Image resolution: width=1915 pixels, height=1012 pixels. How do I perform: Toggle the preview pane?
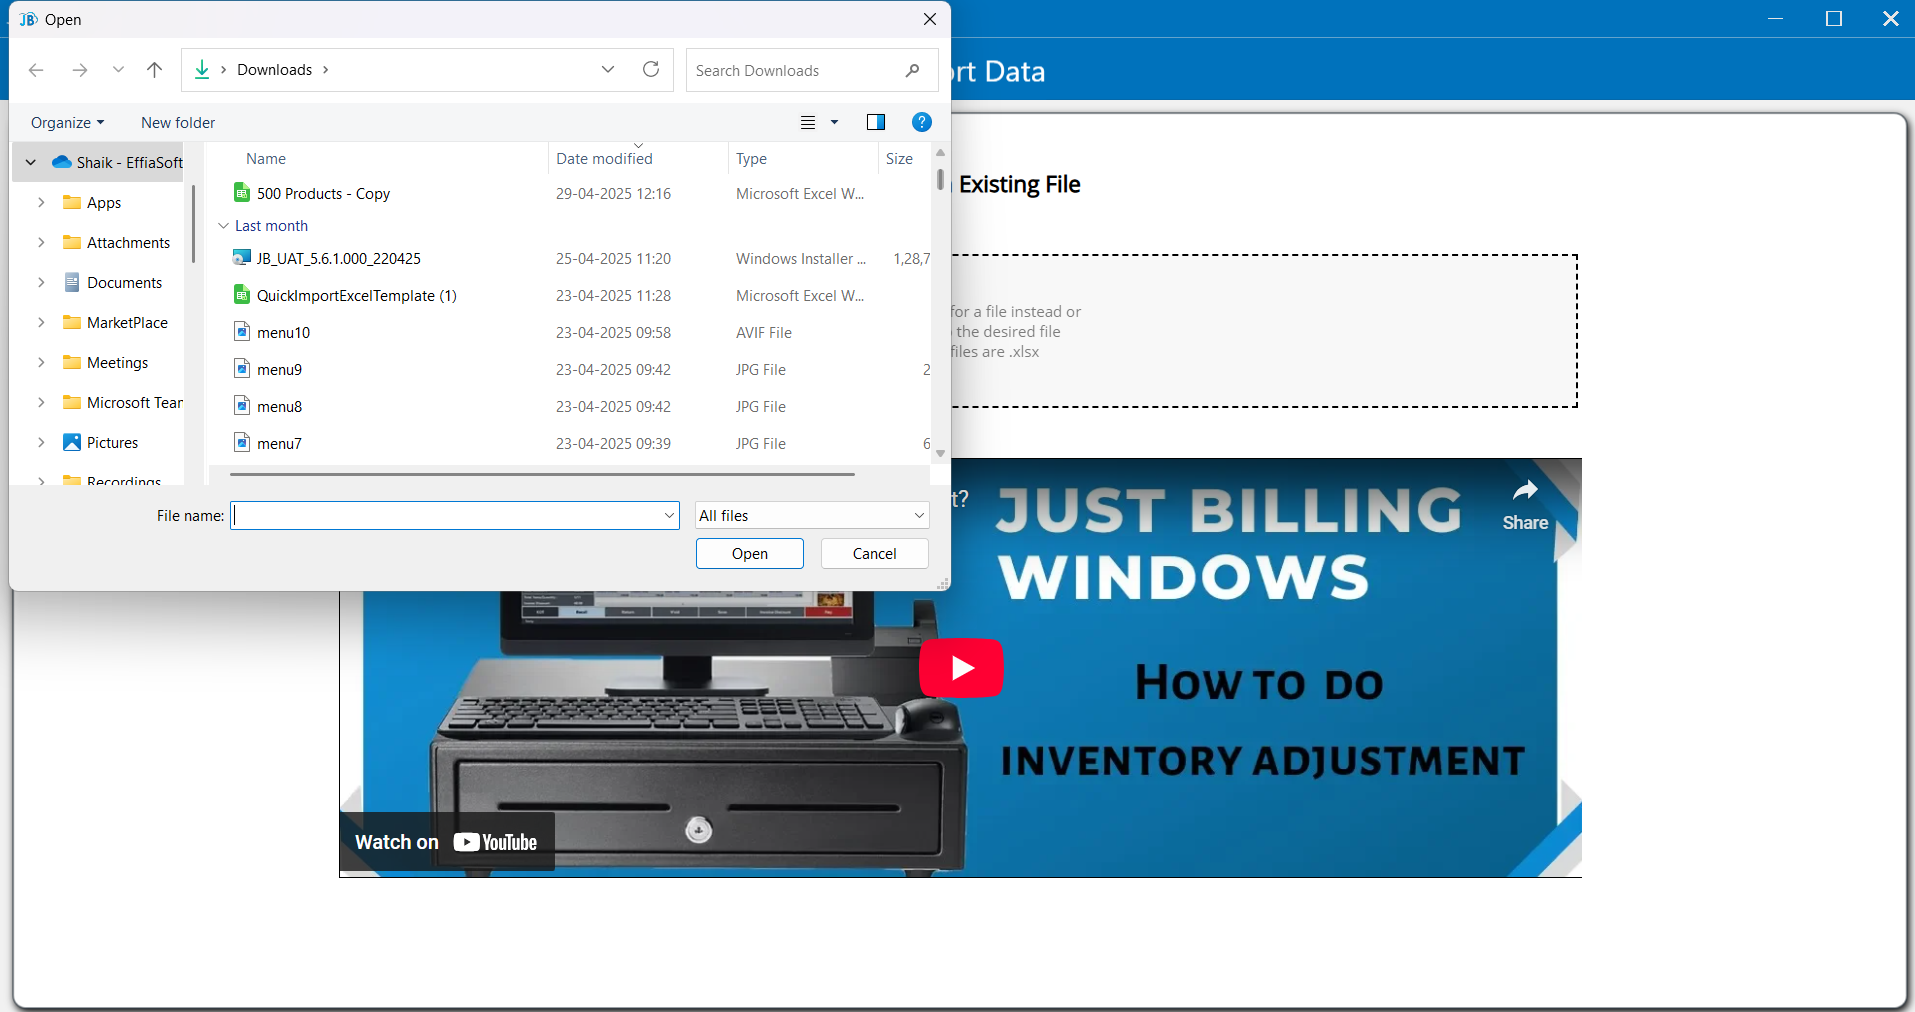coord(876,122)
